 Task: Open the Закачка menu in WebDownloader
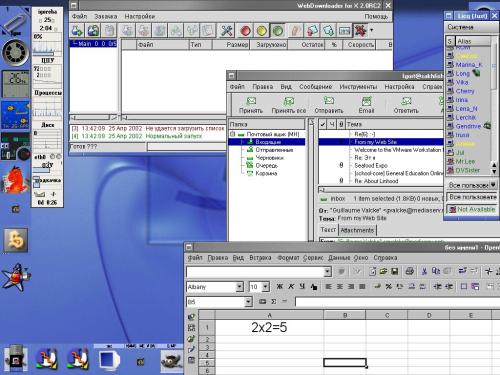tap(106, 16)
